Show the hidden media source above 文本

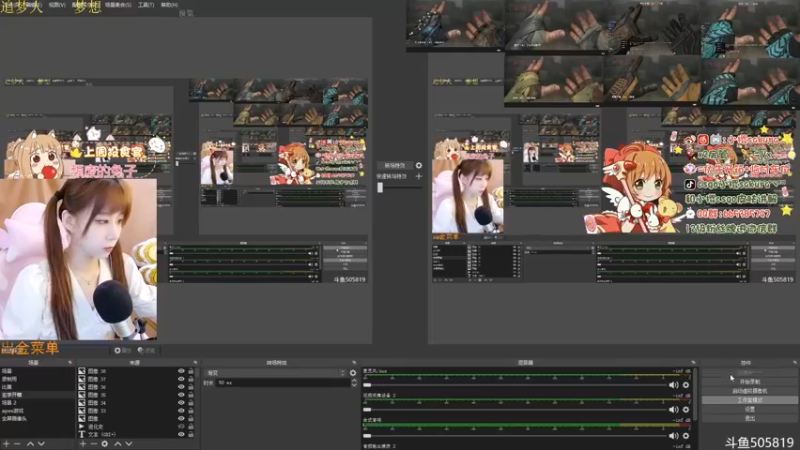point(181,427)
